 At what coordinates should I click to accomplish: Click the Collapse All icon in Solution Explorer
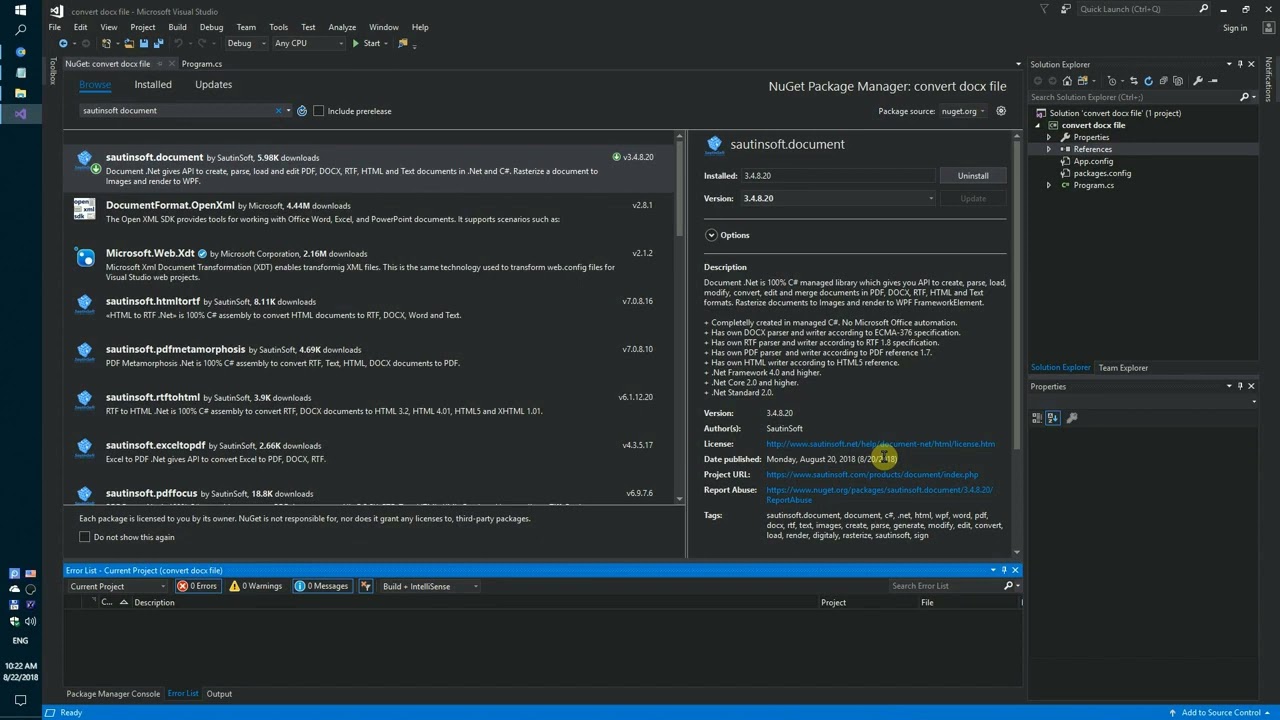(1162, 81)
